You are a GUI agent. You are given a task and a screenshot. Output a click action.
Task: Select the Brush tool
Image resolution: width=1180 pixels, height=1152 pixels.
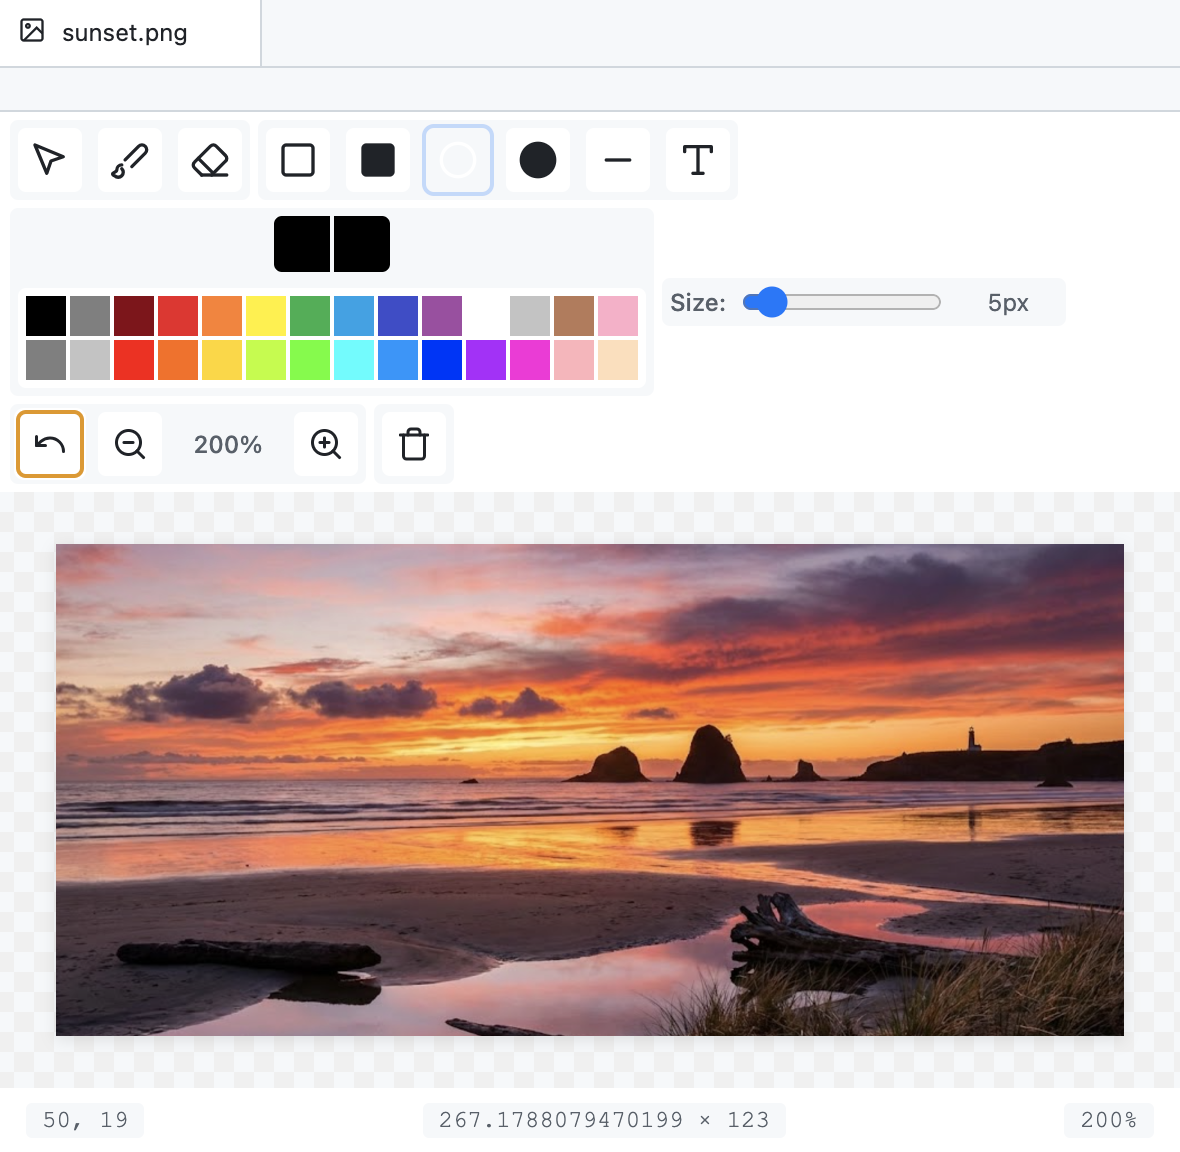pyautogui.click(x=129, y=160)
